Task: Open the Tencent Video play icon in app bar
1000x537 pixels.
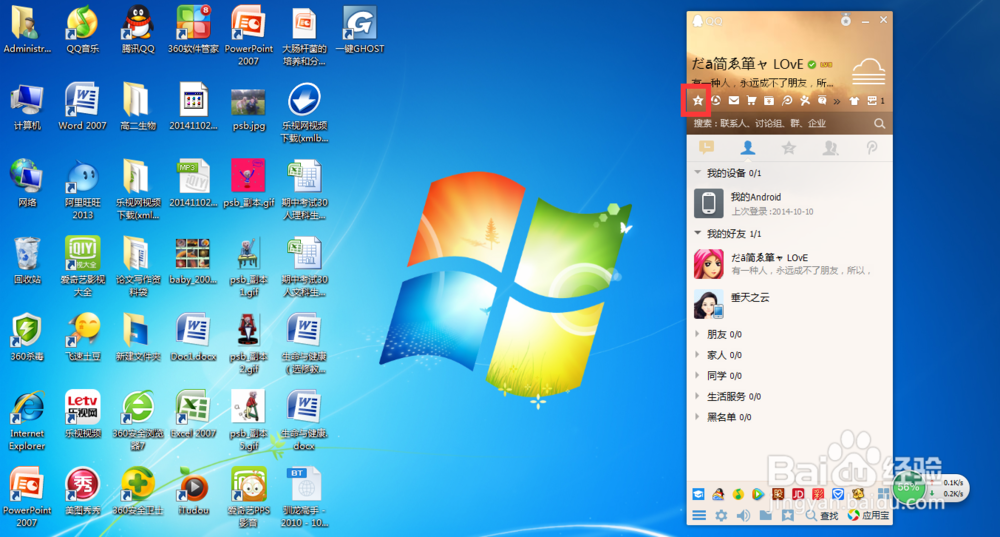Action: tap(758, 494)
